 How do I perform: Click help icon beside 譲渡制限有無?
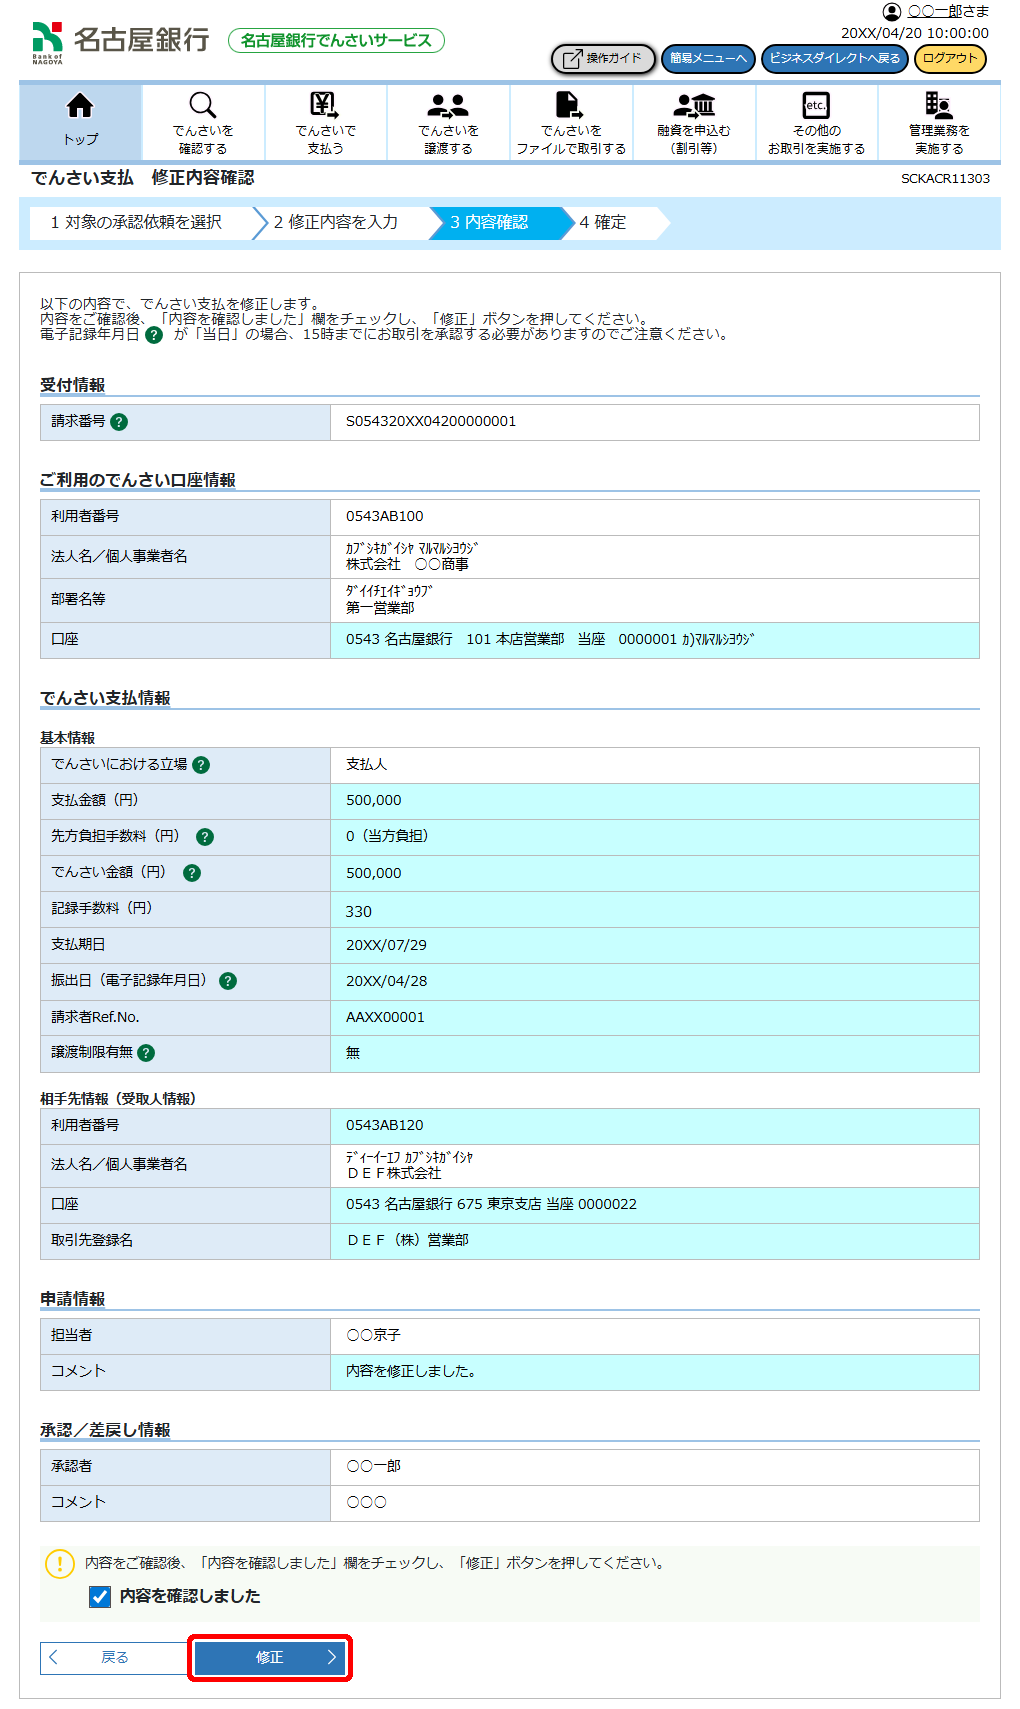tap(146, 1053)
